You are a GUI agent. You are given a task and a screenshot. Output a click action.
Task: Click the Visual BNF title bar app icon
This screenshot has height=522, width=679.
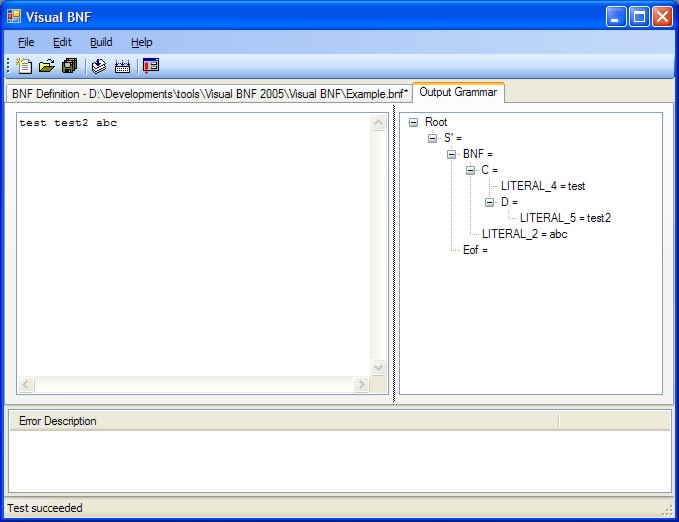click(x=14, y=16)
